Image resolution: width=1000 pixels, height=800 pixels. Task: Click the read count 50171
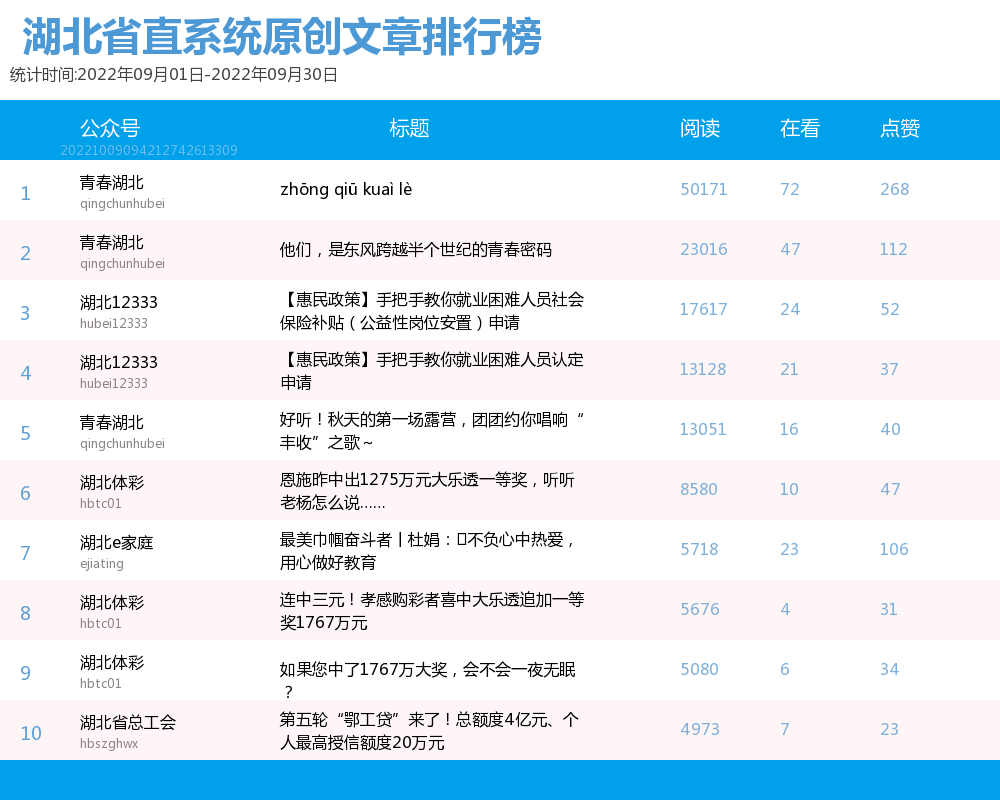(704, 190)
